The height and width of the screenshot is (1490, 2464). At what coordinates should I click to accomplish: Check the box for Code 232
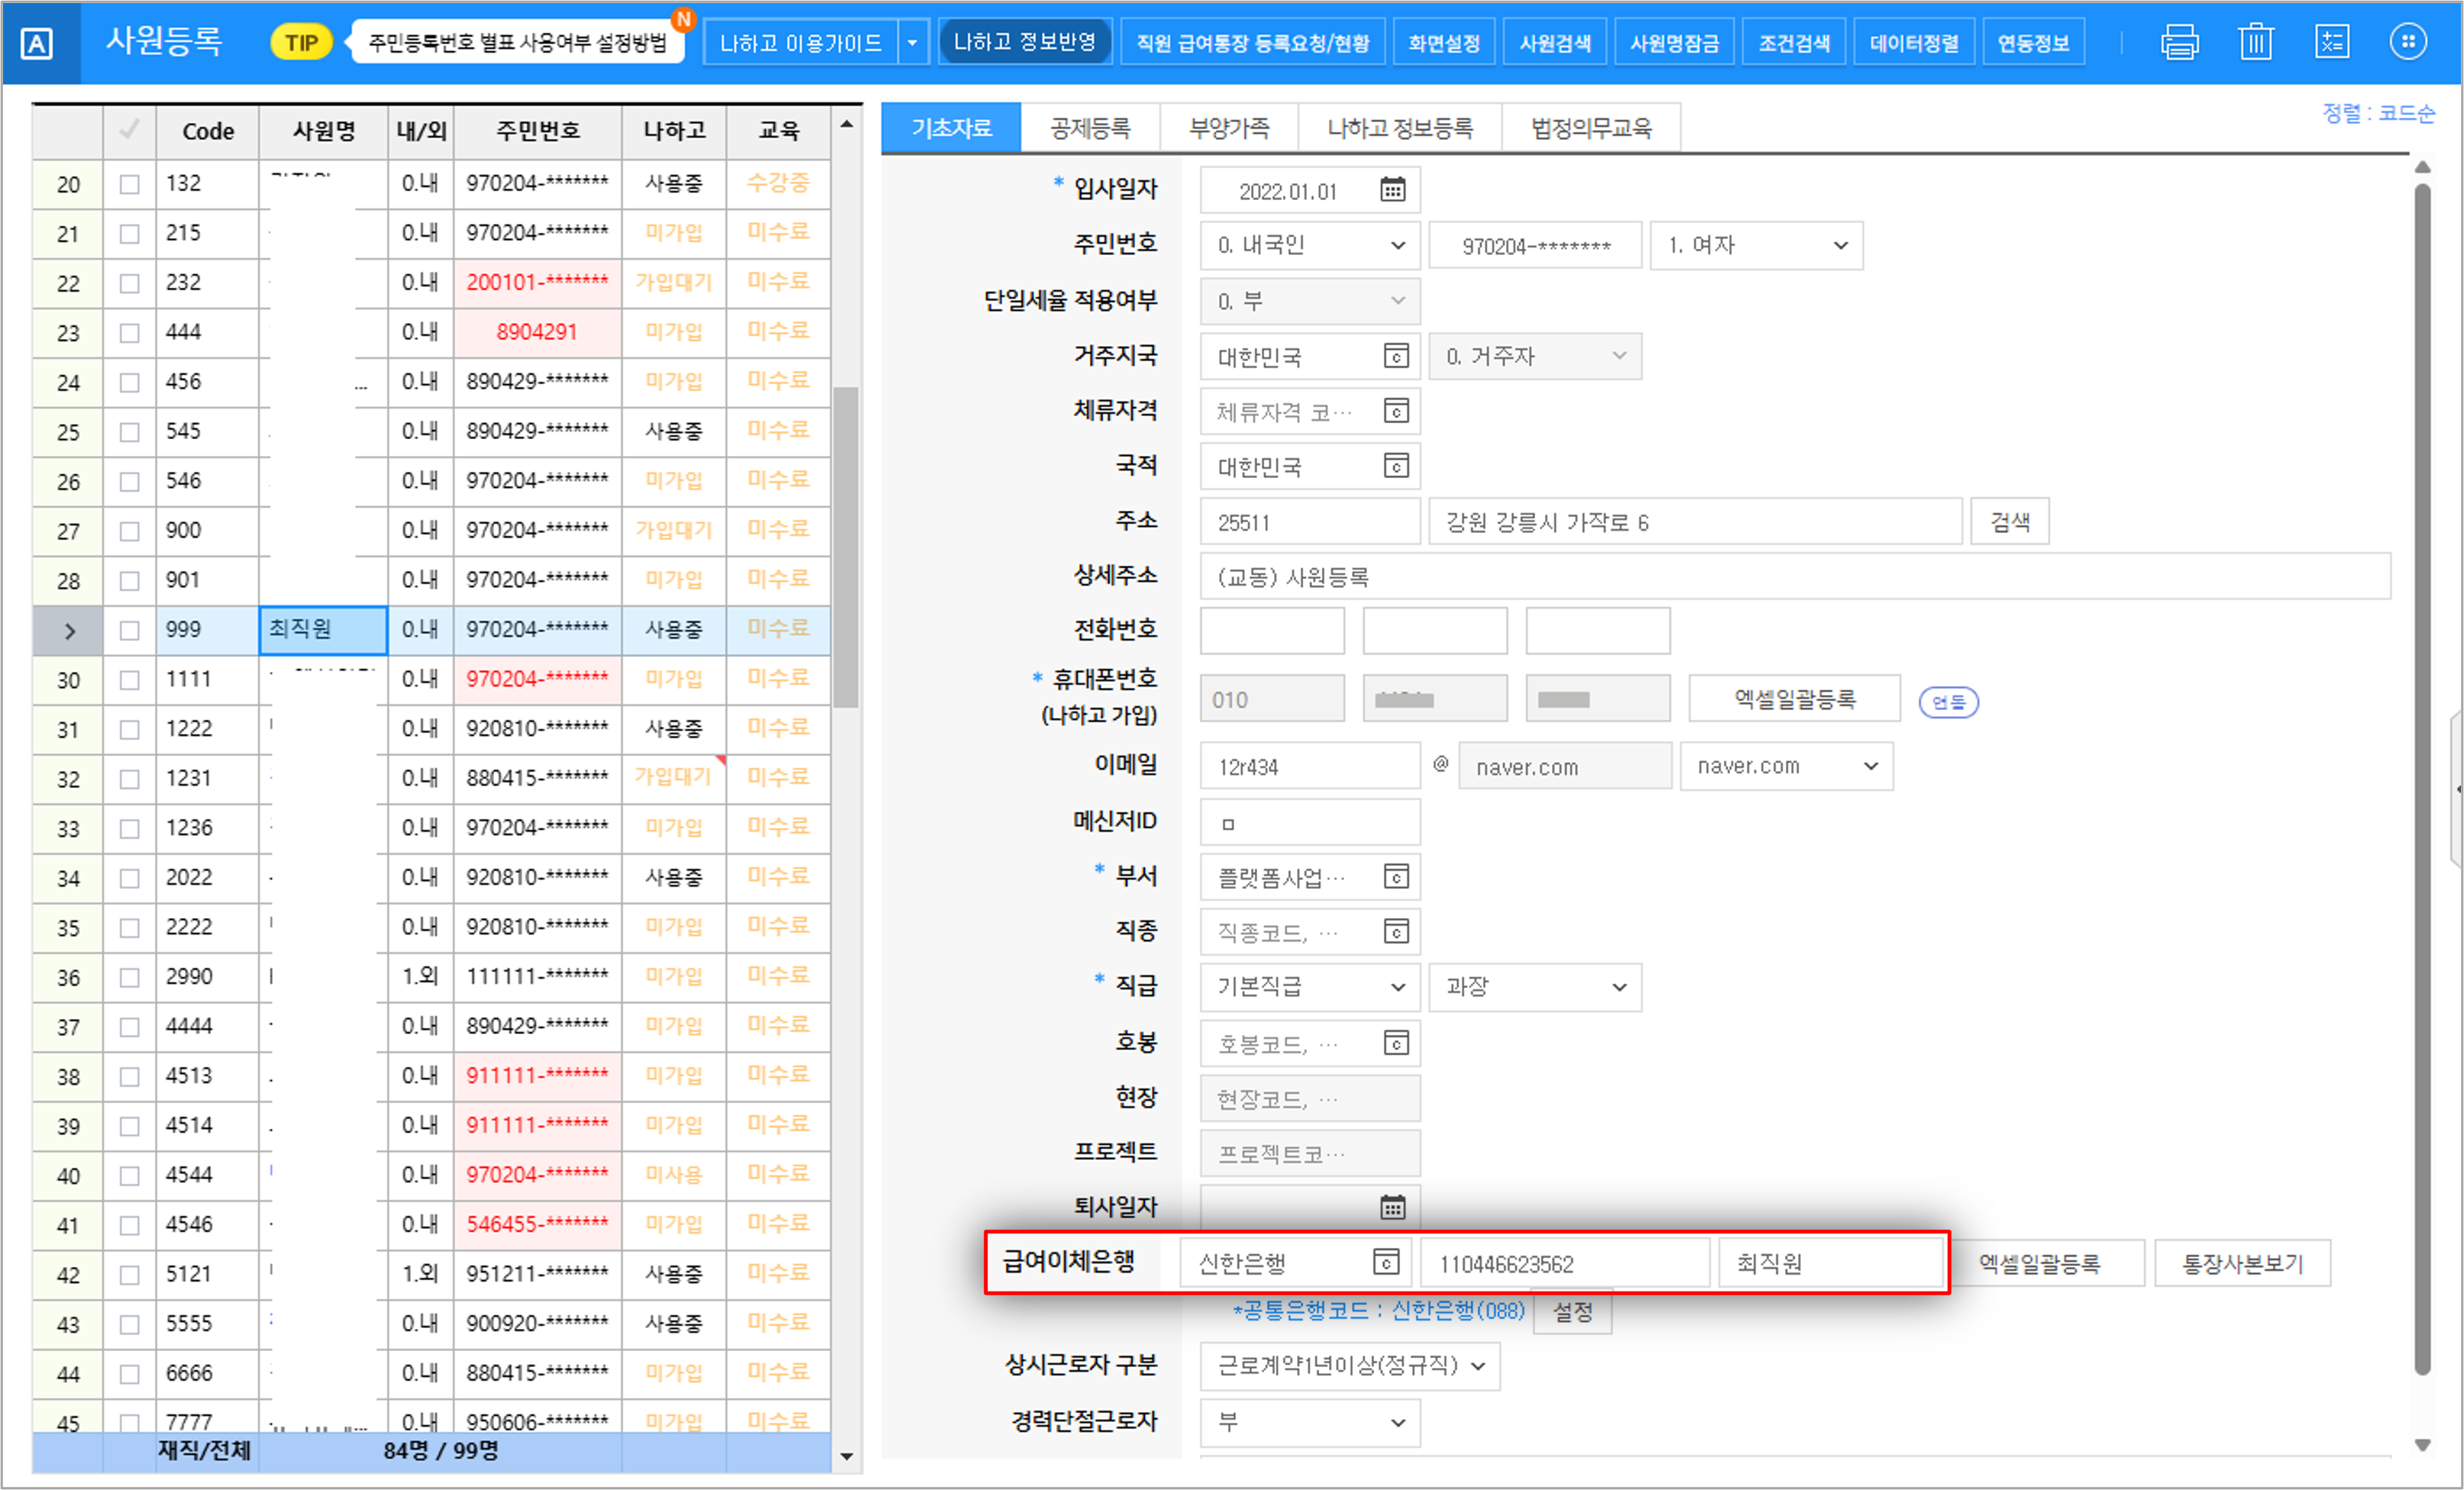coord(129,283)
